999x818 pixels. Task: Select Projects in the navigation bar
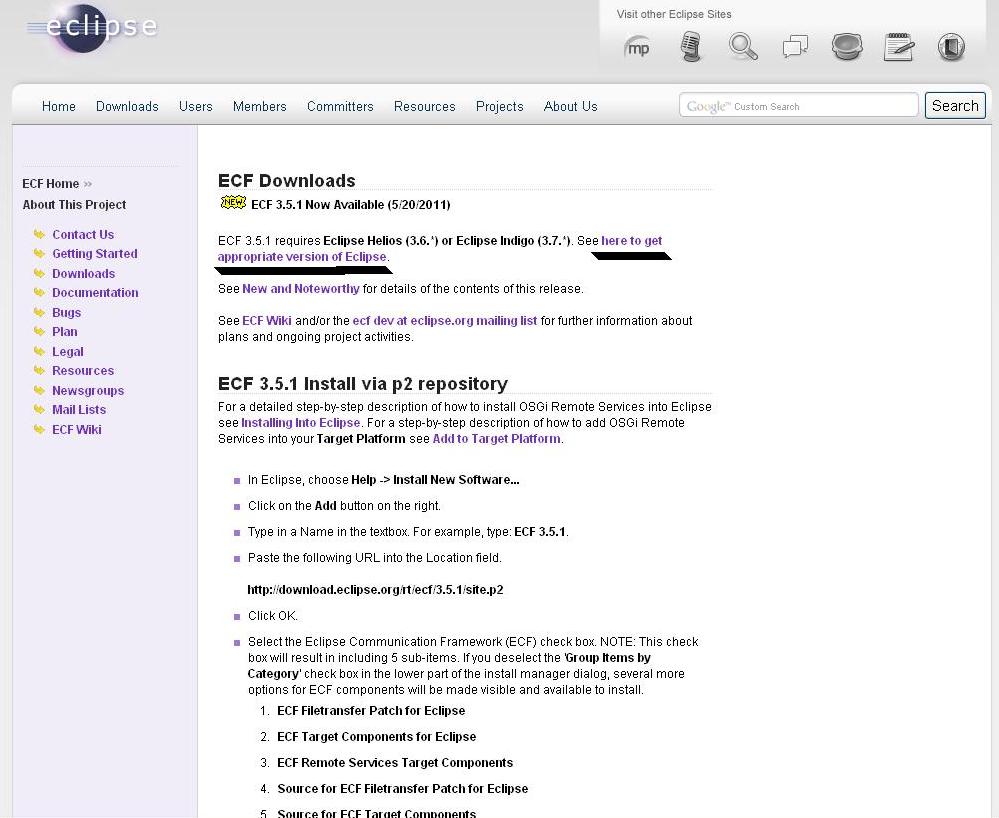click(500, 106)
